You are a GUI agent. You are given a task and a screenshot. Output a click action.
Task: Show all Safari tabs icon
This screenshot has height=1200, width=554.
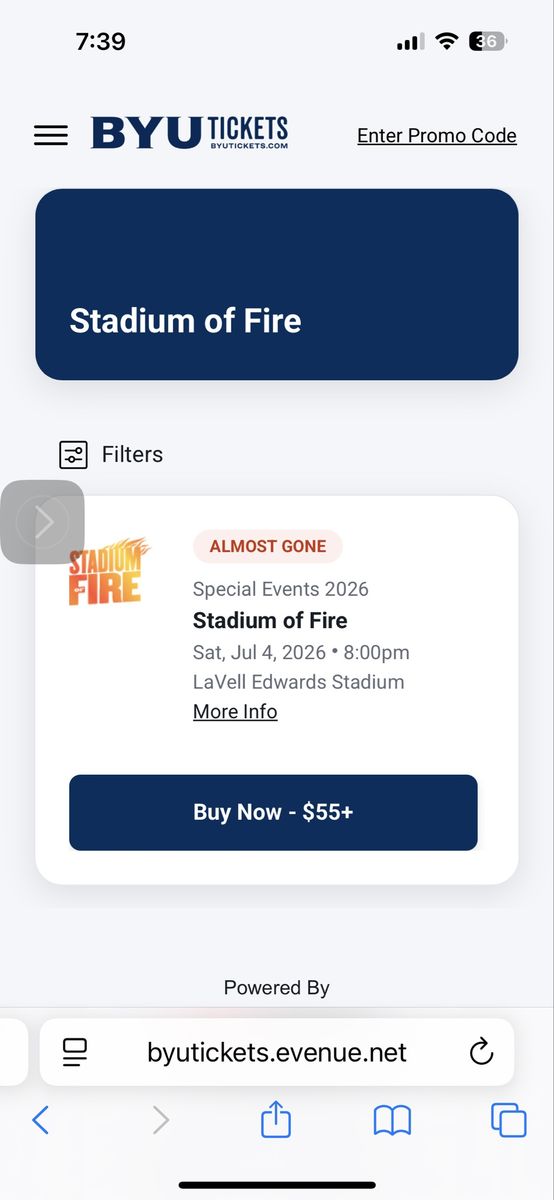[509, 1120]
